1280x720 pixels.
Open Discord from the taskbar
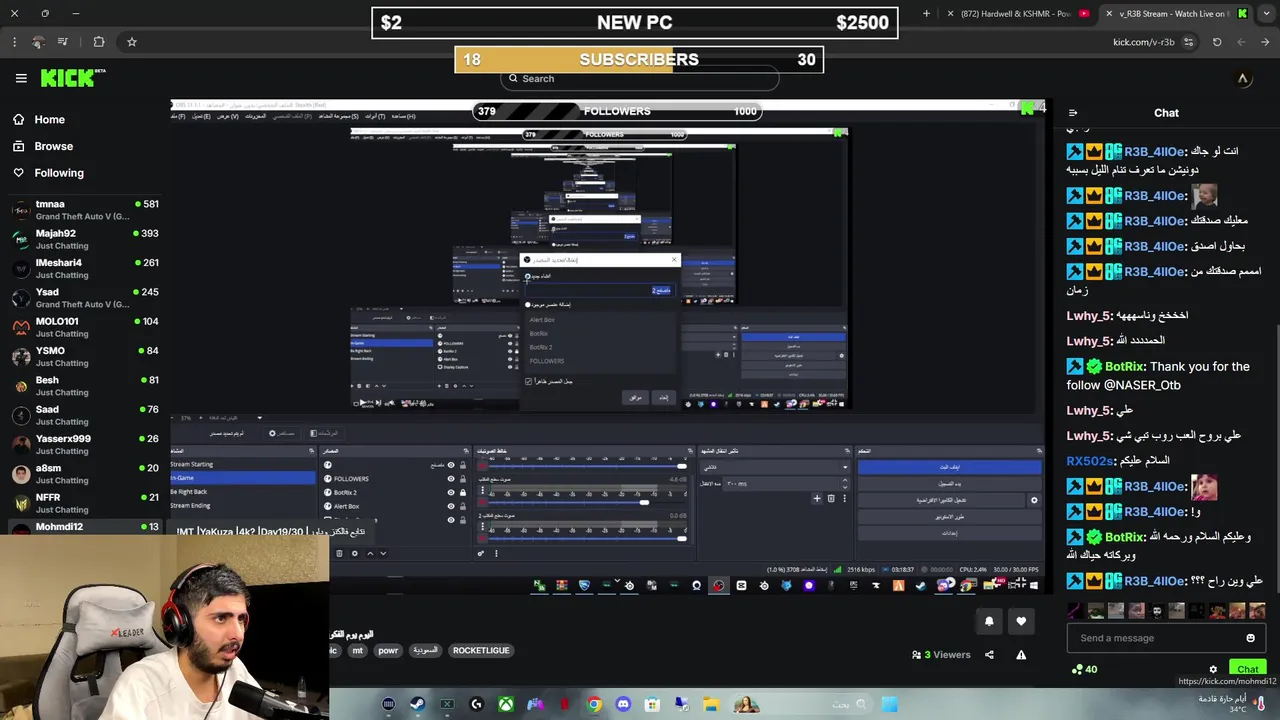[624, 704]
